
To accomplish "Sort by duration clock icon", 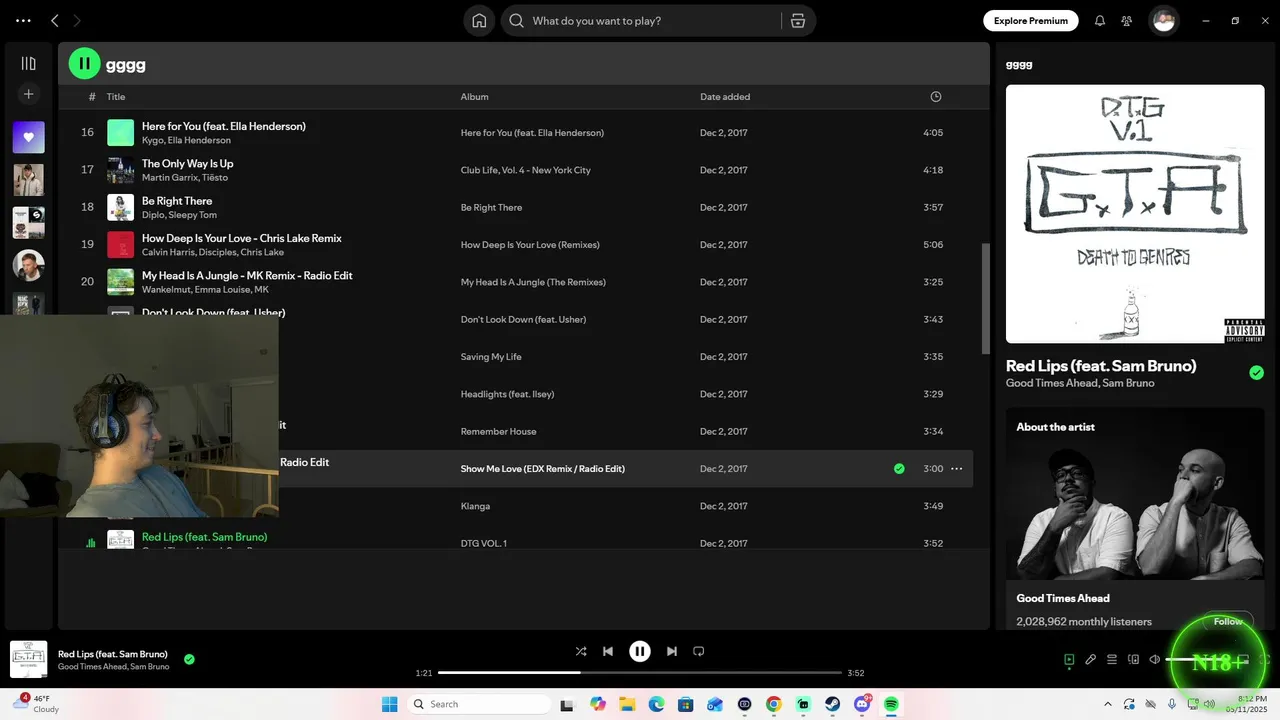I will (x=936, y=97).
